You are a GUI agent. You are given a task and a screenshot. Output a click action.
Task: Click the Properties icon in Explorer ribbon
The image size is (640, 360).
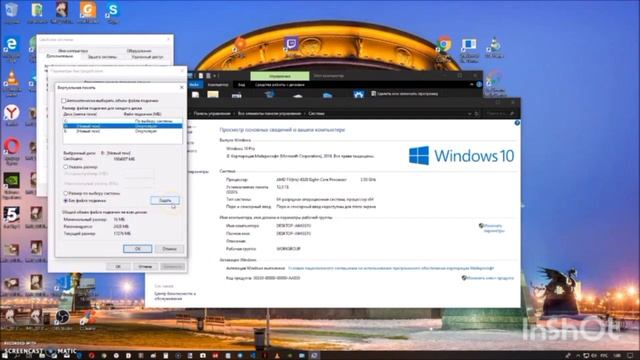(195, 95)
